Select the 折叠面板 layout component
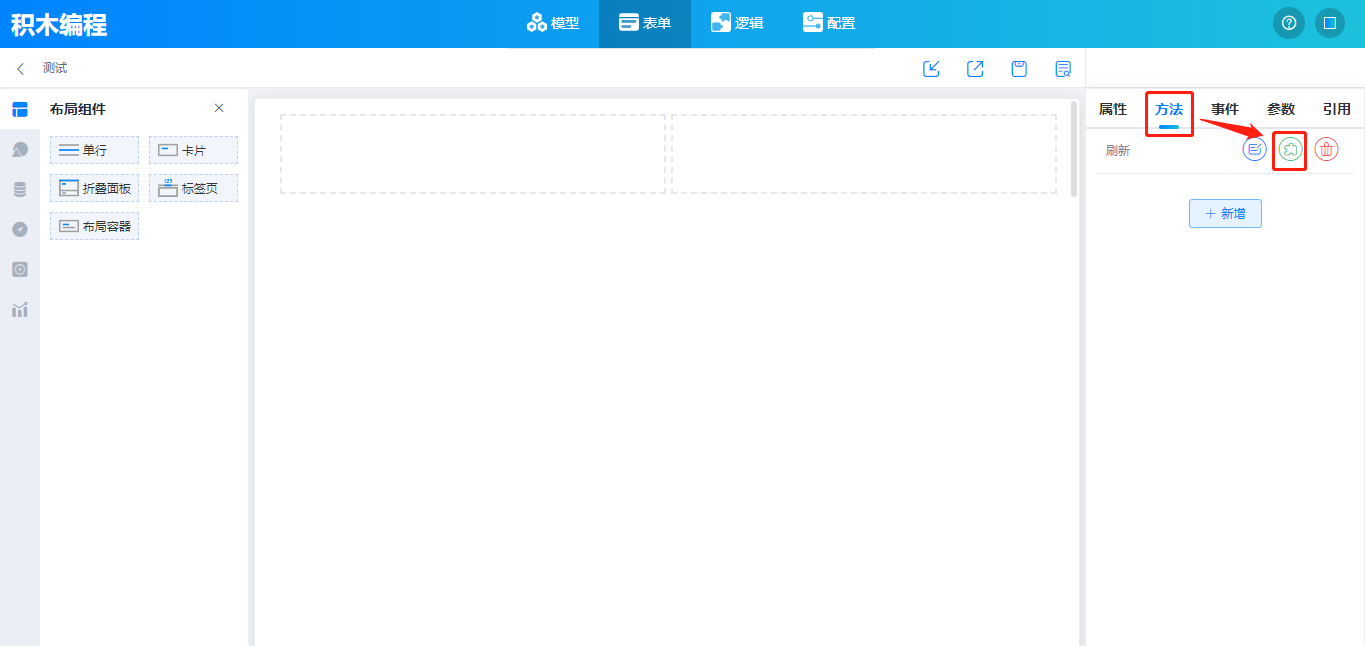The image size is (1365, 646). tap(95, 188)
